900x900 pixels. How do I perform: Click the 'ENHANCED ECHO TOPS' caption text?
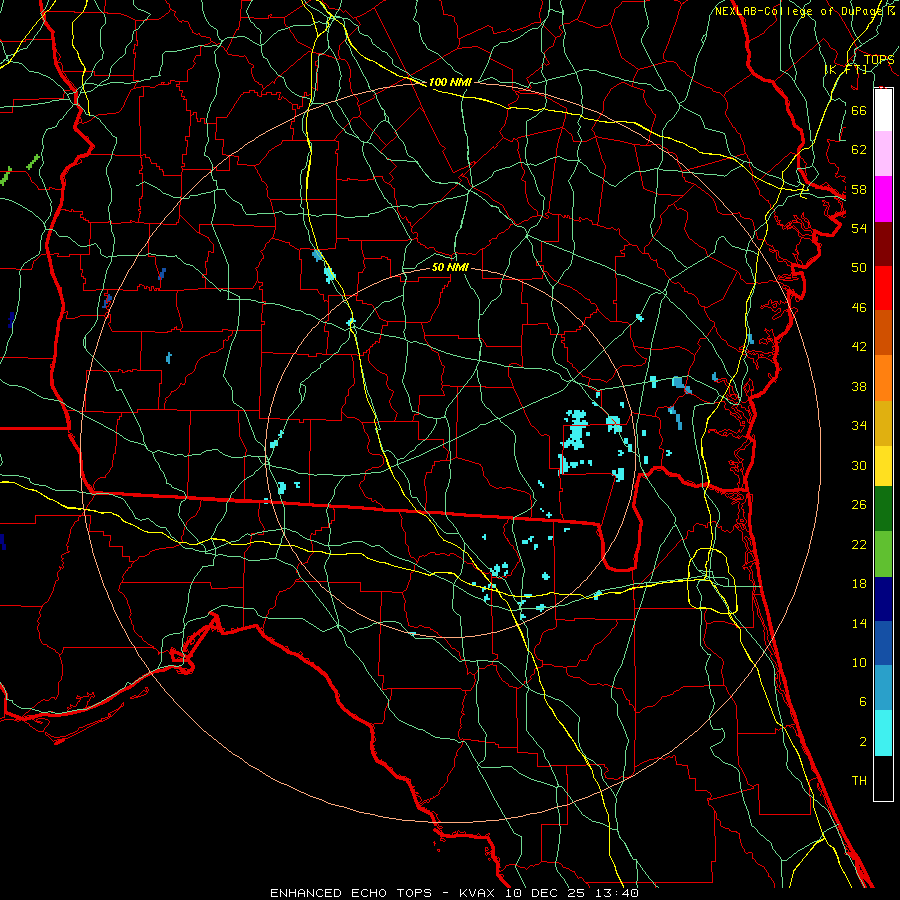point(351,893)
